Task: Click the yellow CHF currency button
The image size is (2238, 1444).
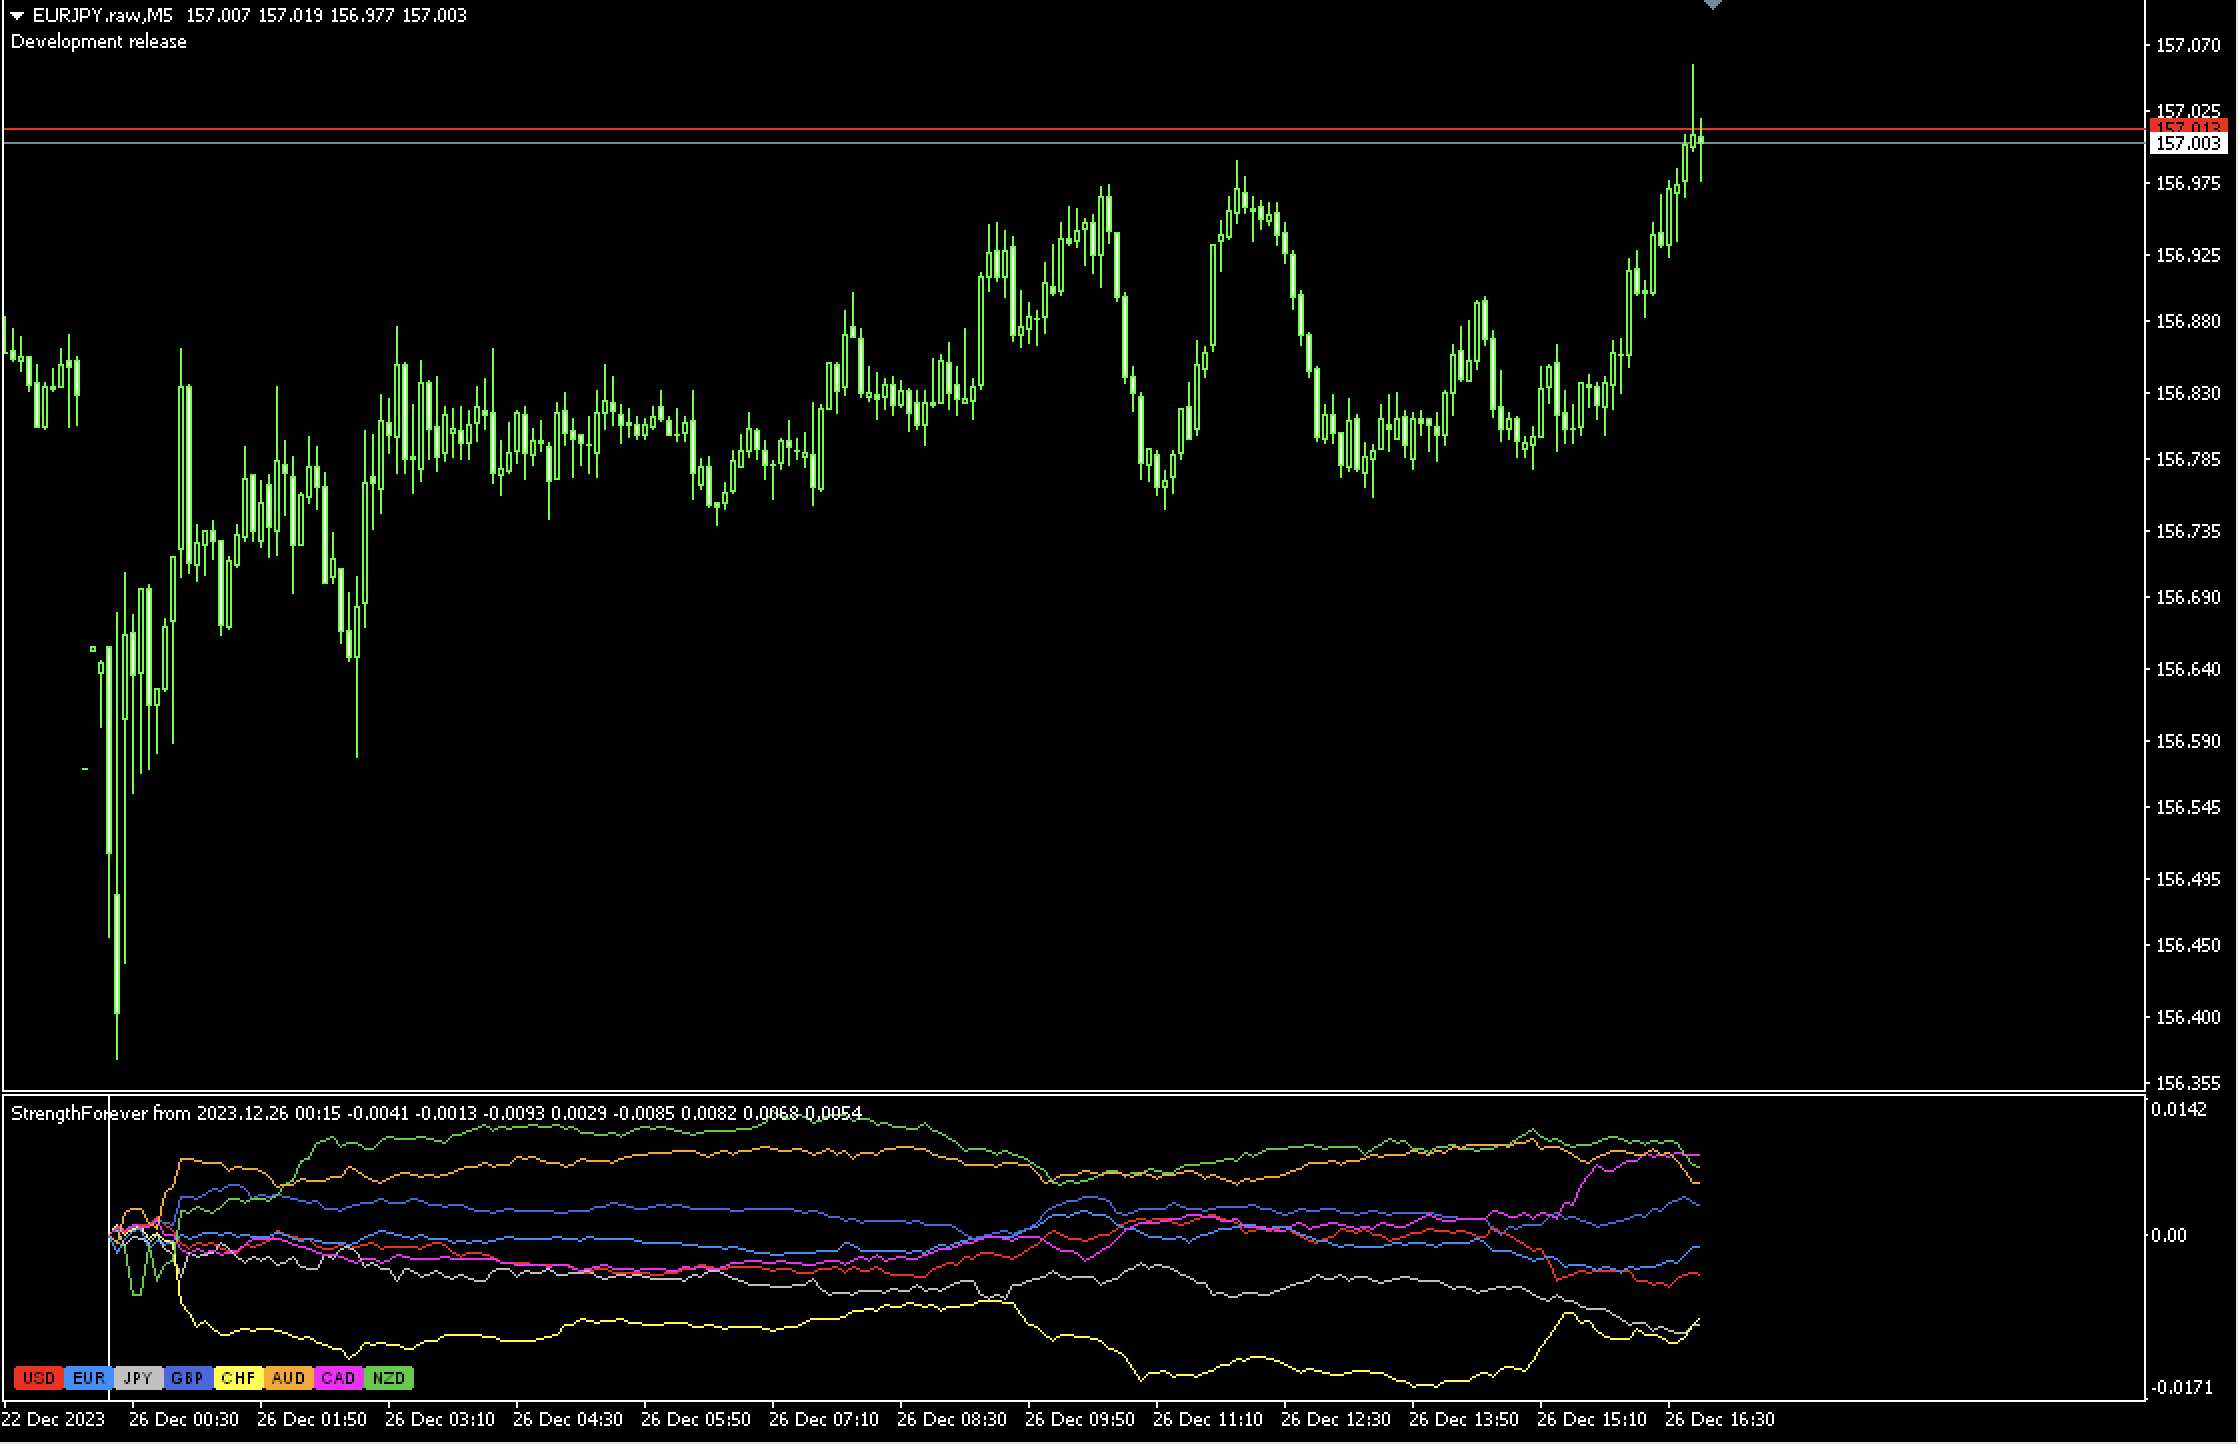Action: tap(238, 1378)
